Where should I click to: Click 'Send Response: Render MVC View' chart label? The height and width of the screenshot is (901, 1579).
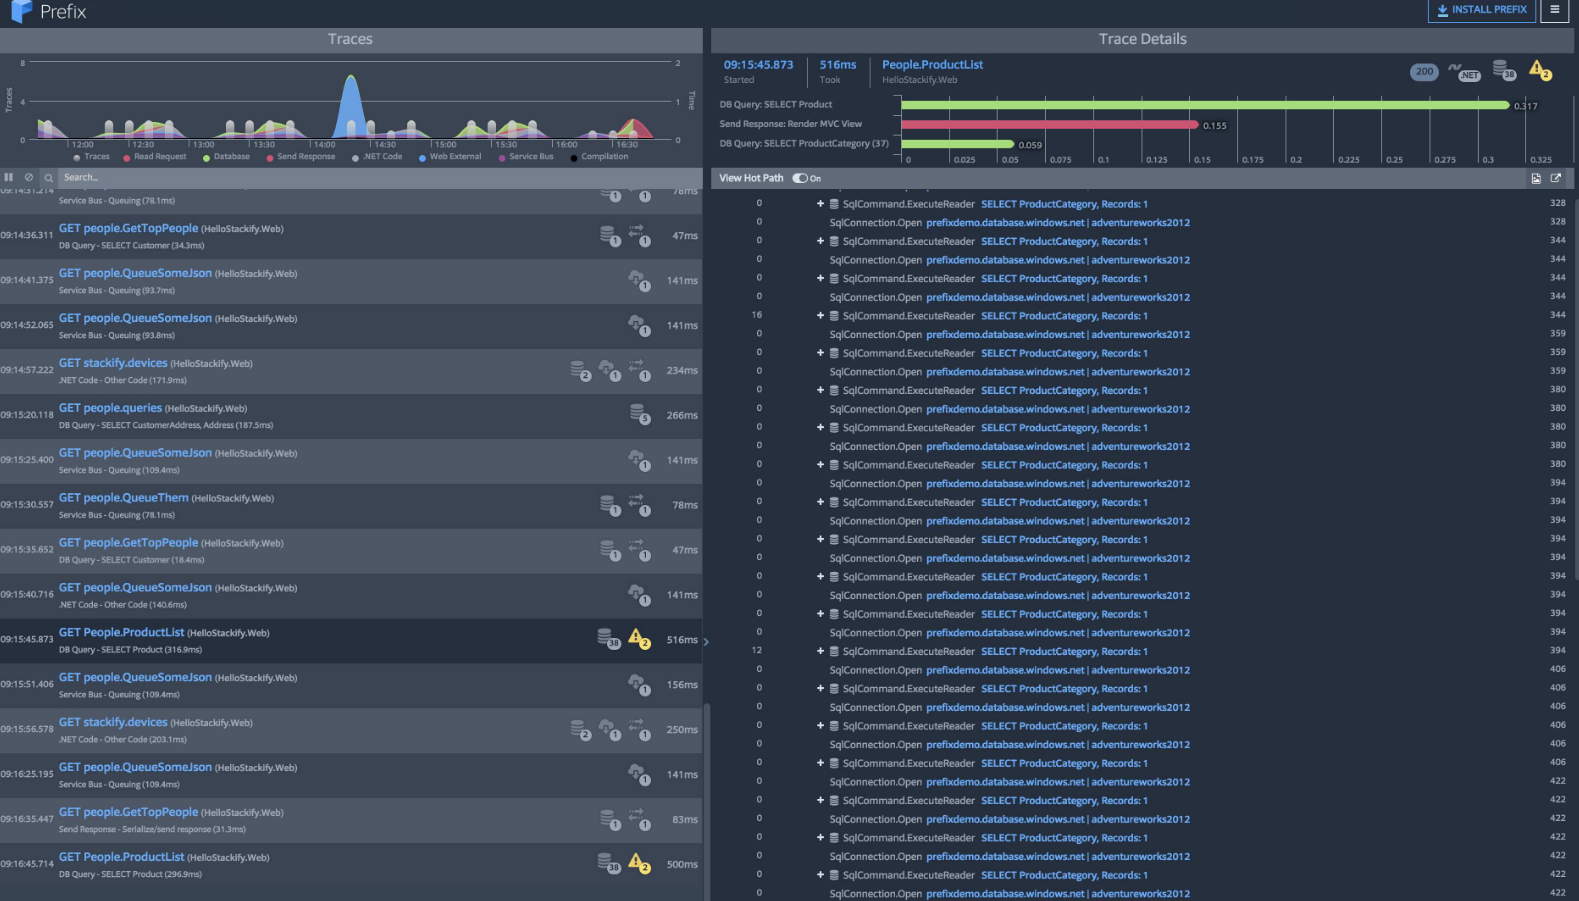point(791,124)
